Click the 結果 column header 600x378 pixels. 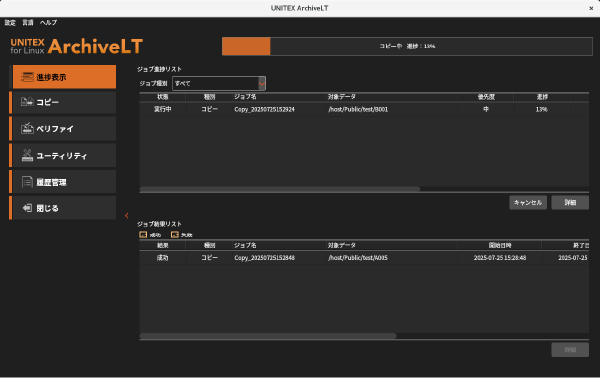163,246
